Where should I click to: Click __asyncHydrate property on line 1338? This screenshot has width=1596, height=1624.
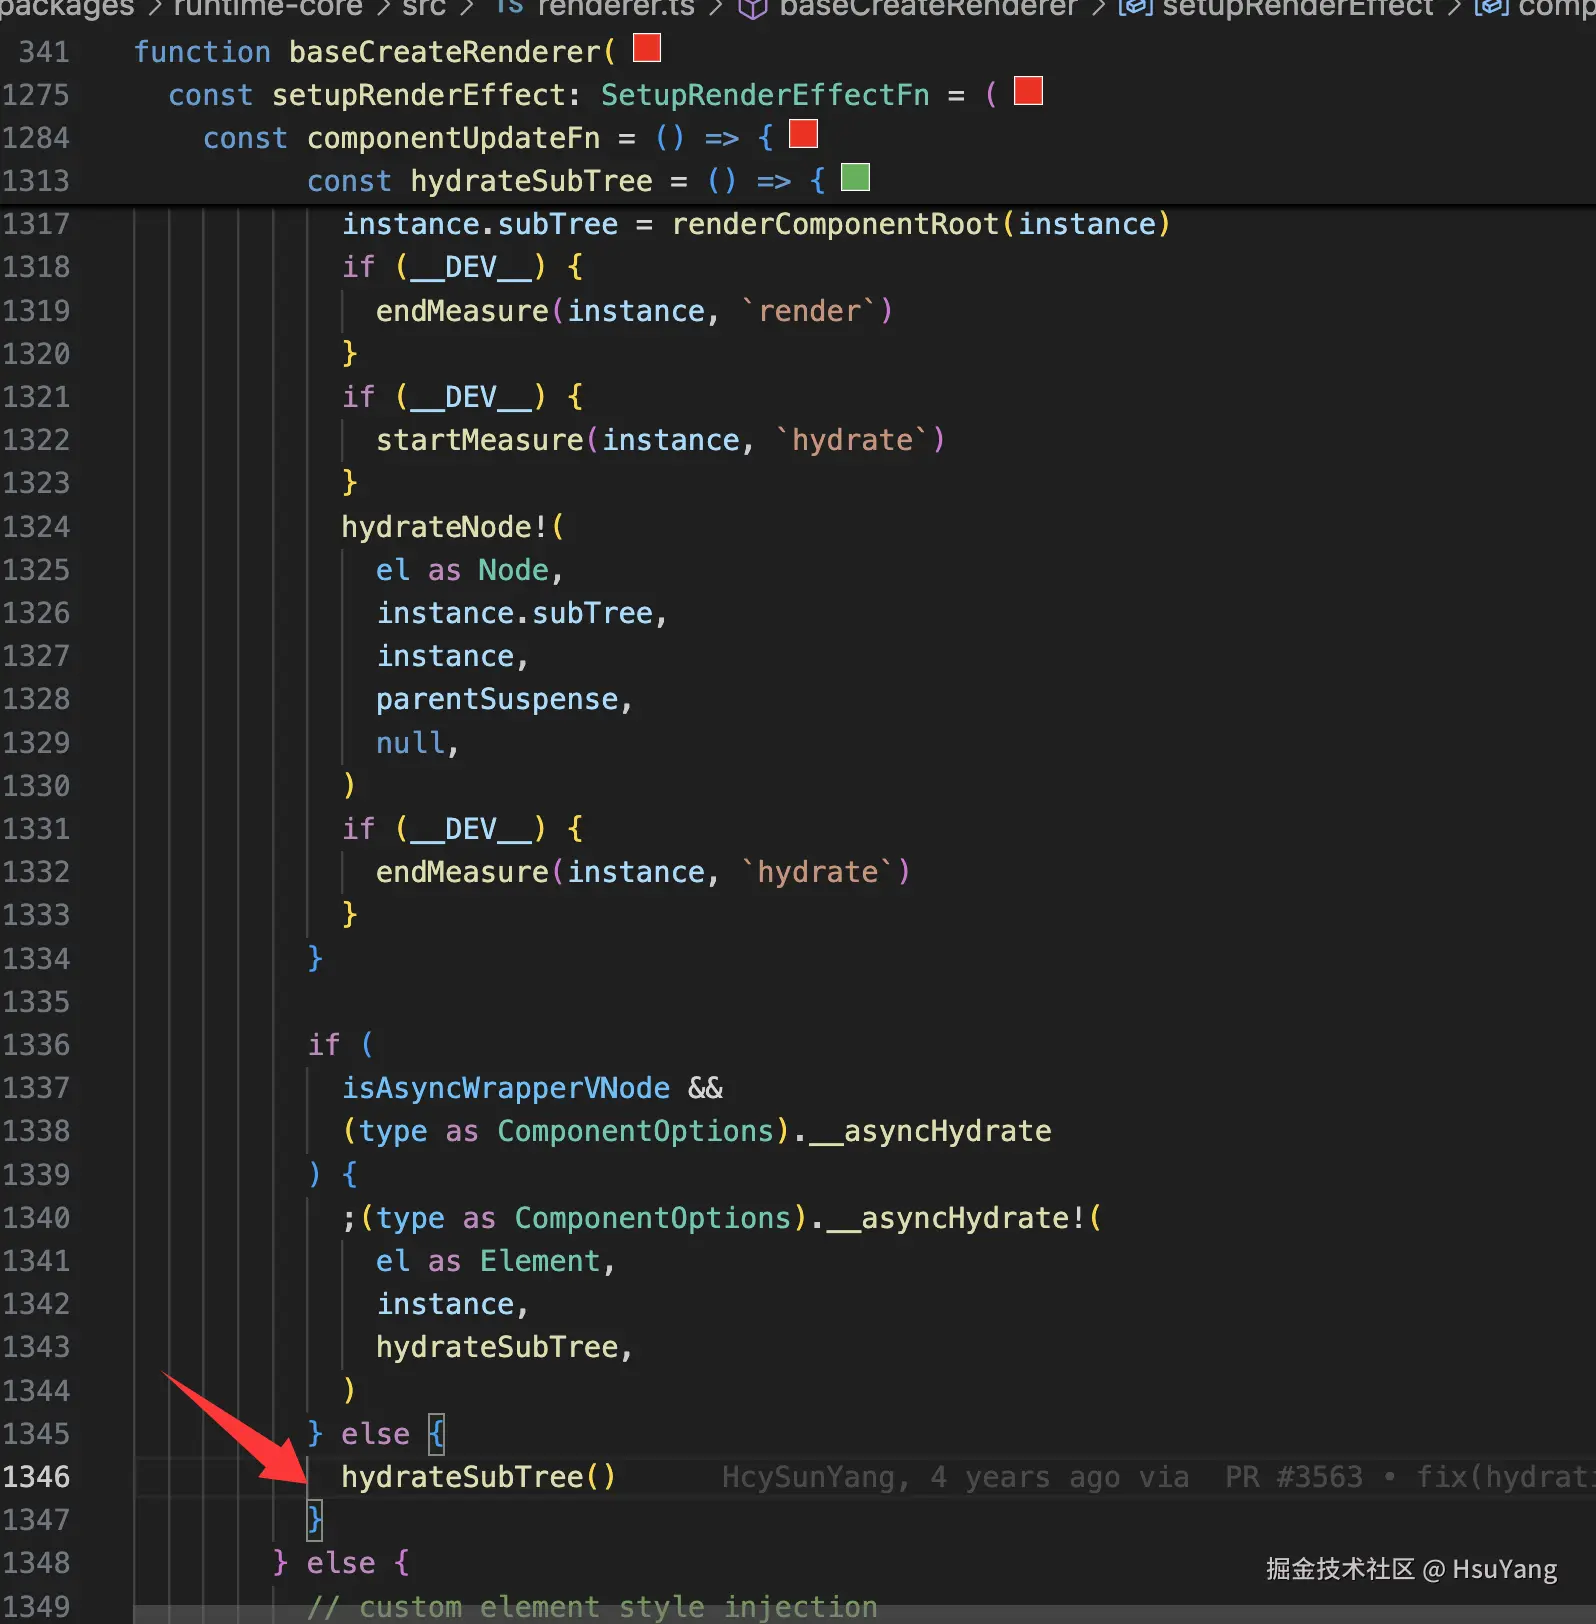click(x=930, y=1131)
